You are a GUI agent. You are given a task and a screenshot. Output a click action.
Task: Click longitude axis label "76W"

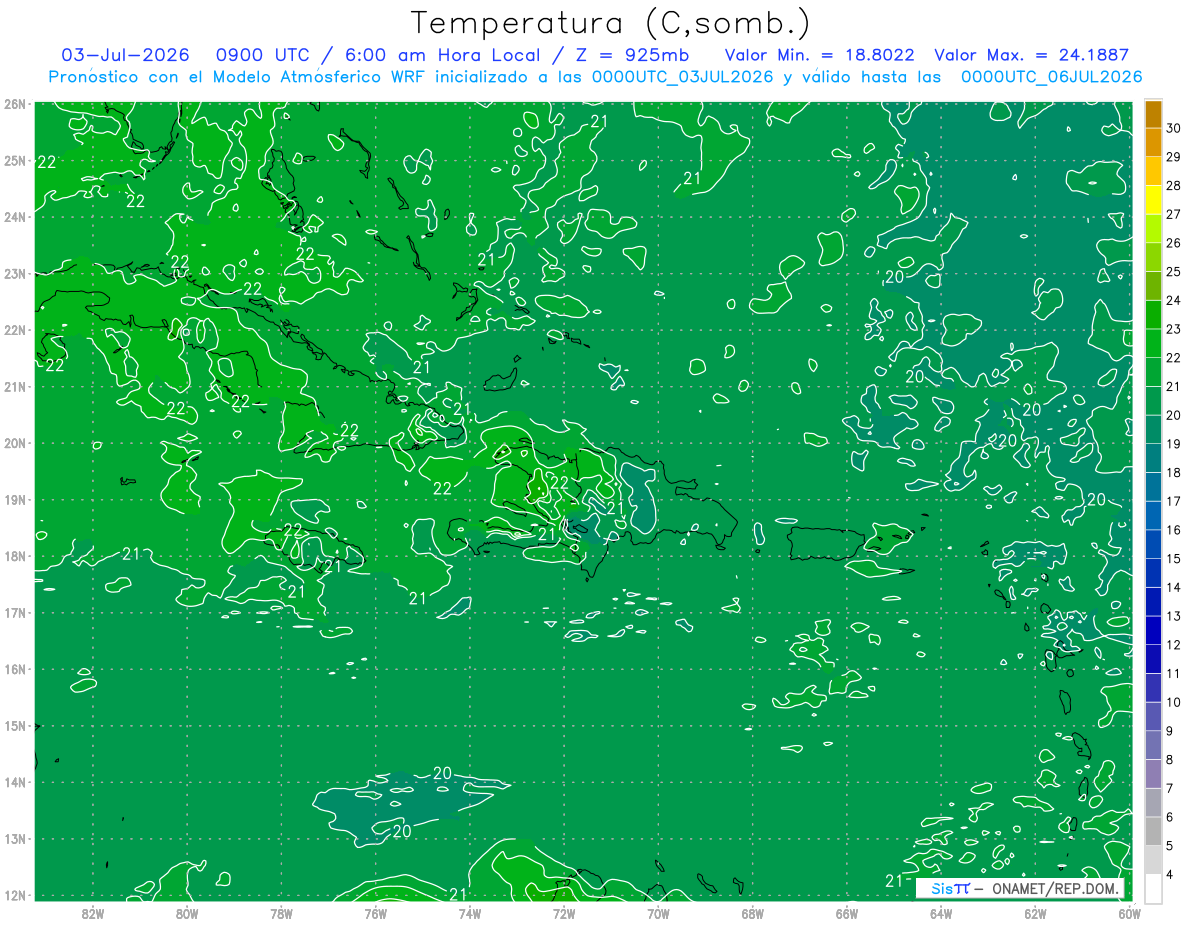375,913
